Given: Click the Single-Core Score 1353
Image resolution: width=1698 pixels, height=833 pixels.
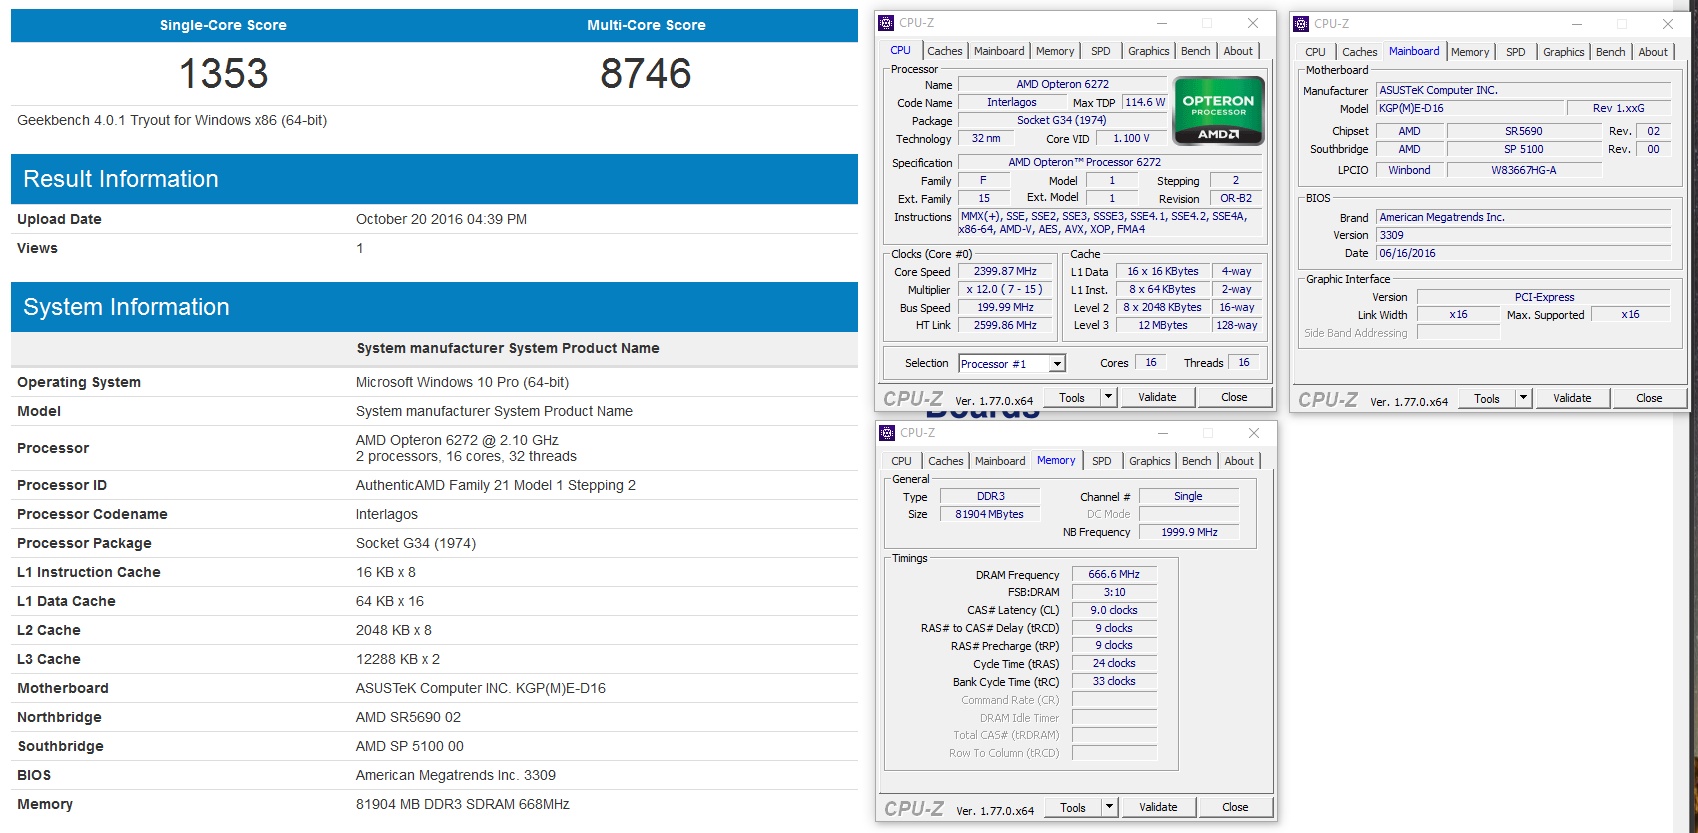Looking at the screenshot, I should tap(223, 73).
